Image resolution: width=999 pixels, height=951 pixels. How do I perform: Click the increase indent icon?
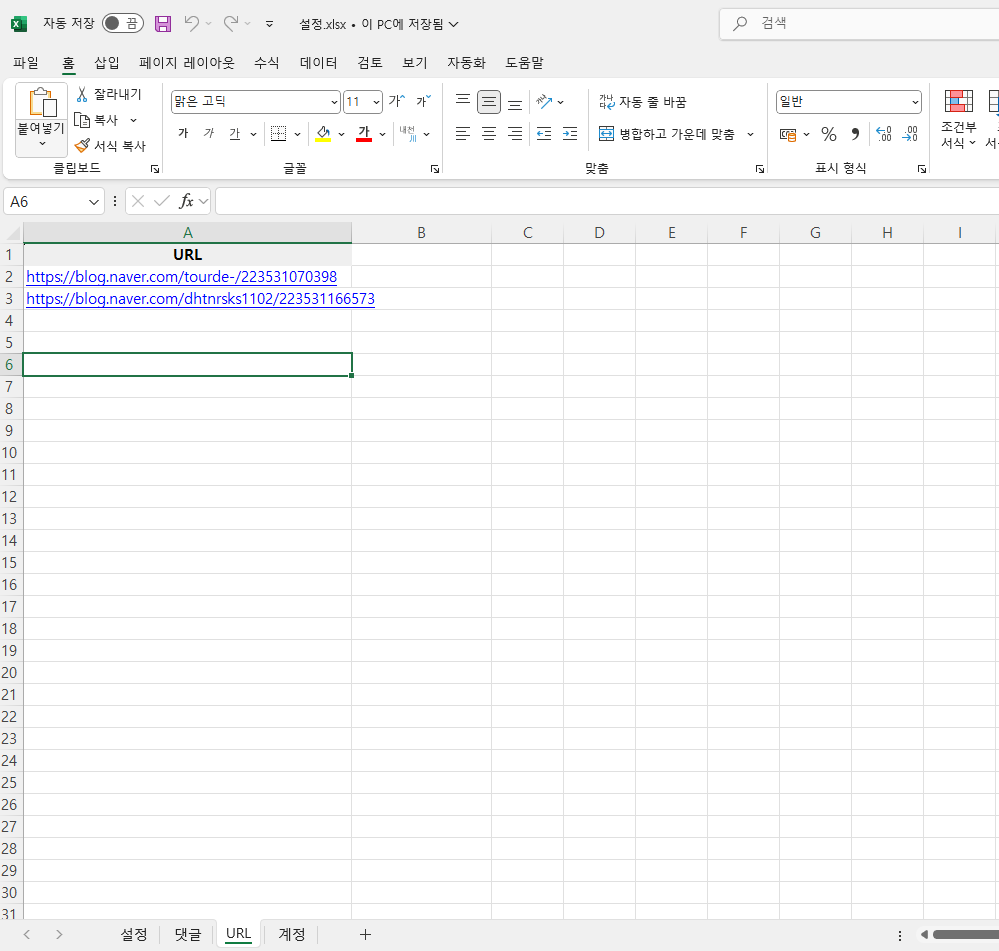569,134
